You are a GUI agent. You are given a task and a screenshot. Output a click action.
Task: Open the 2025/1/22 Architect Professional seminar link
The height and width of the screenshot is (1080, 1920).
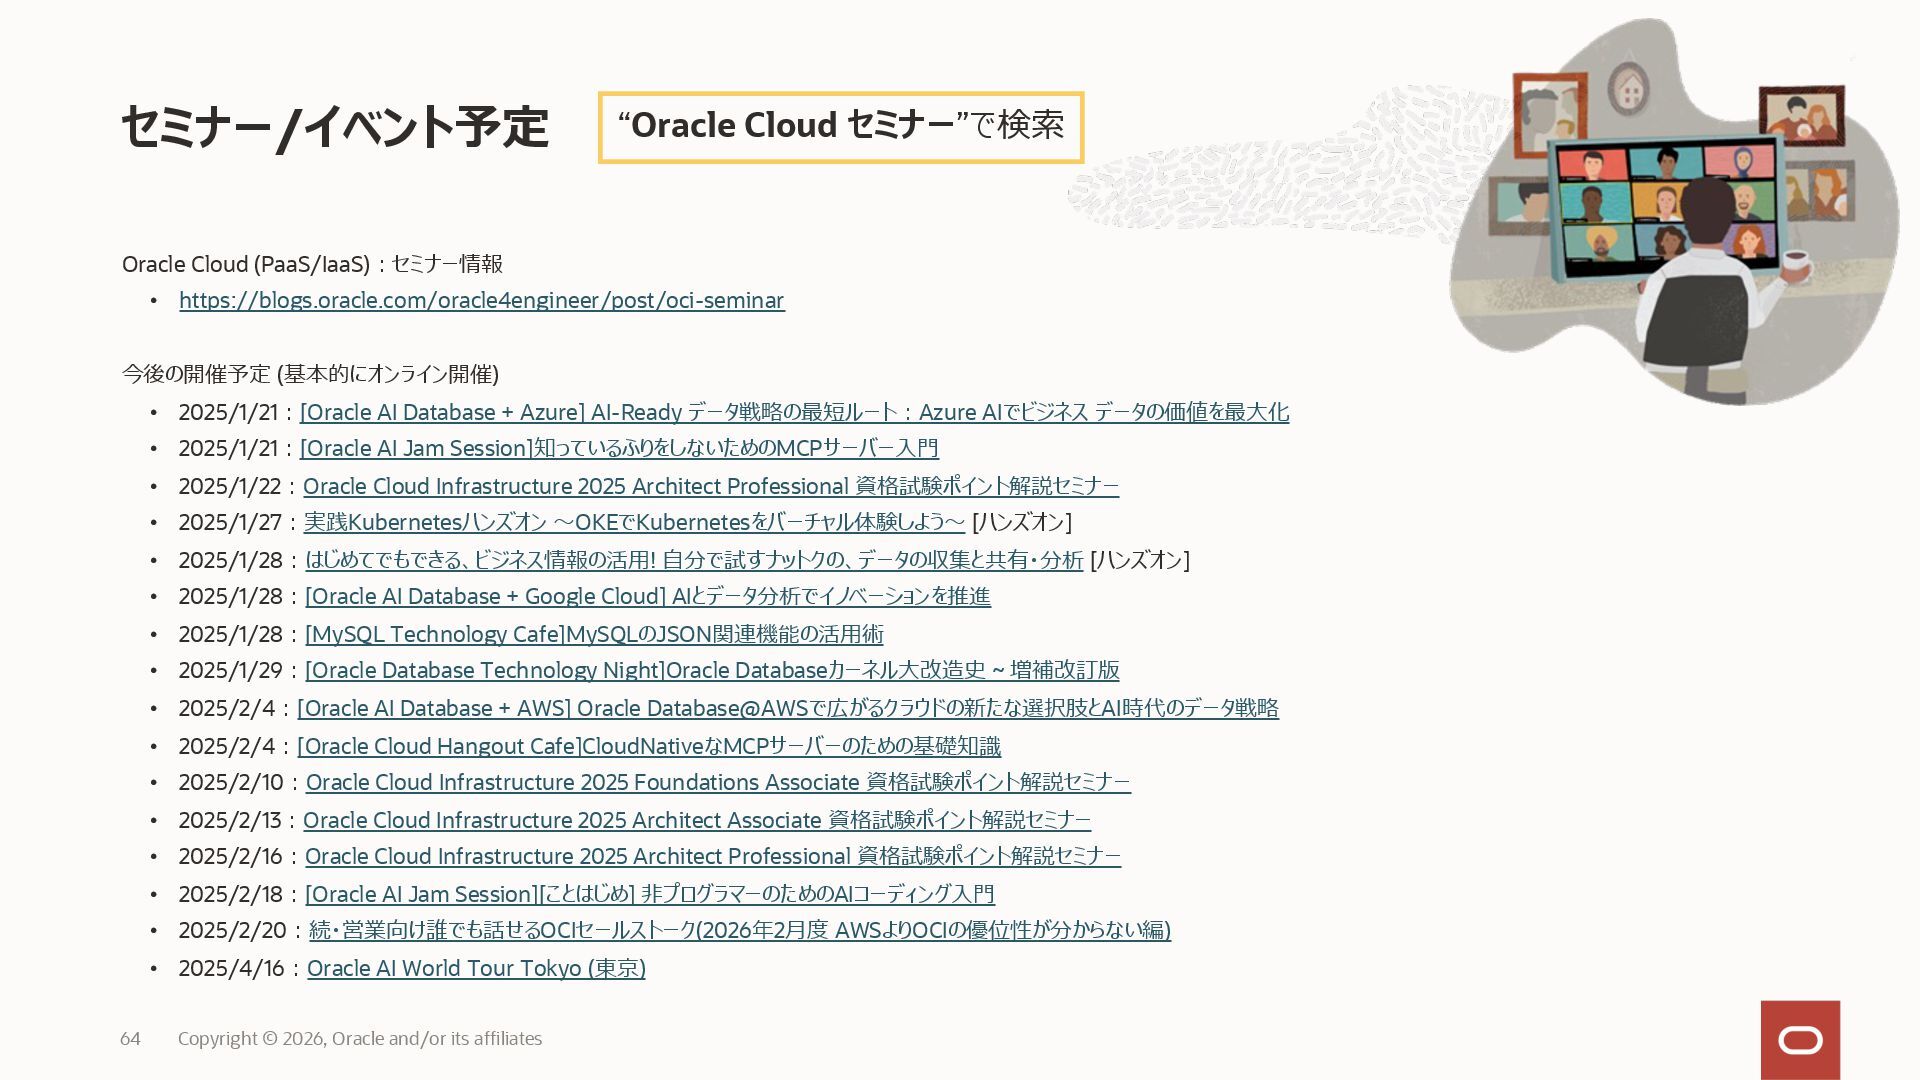tap(710, 486)
